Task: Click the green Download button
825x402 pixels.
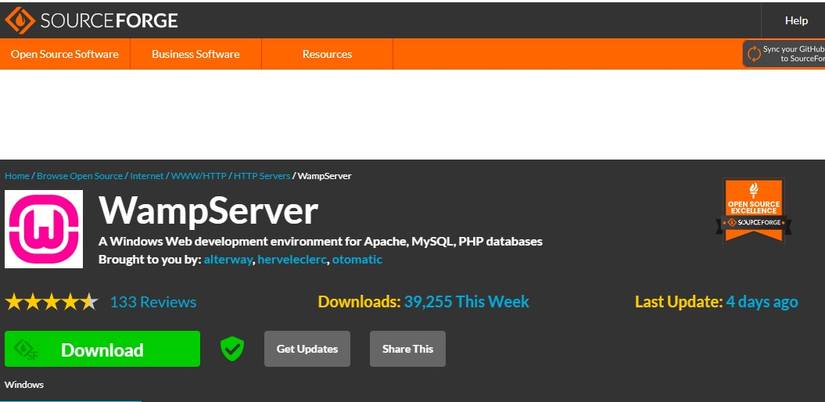Action: tap(102, 349)
